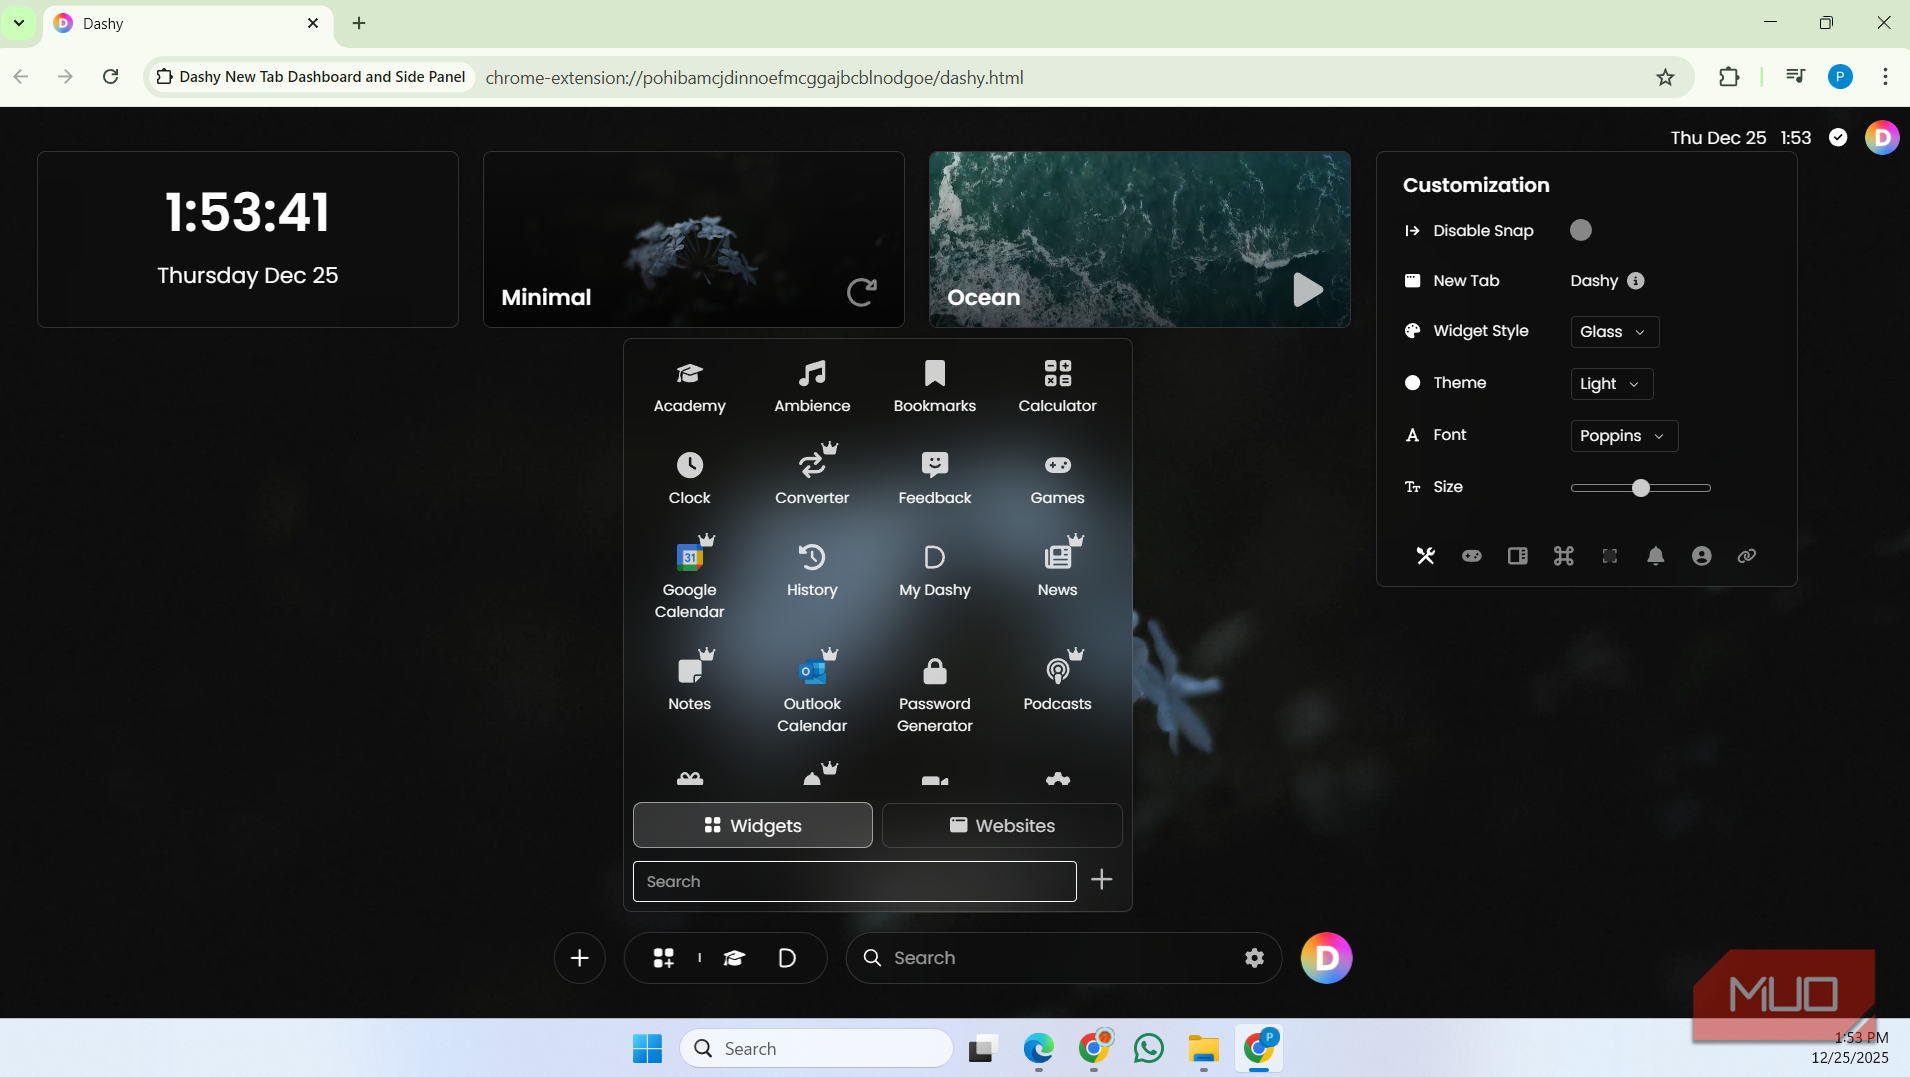1910x1077 pixels.
Task: Open the Widget Style dropdown
Action: pyautogui.click(x=1614, y=332)
